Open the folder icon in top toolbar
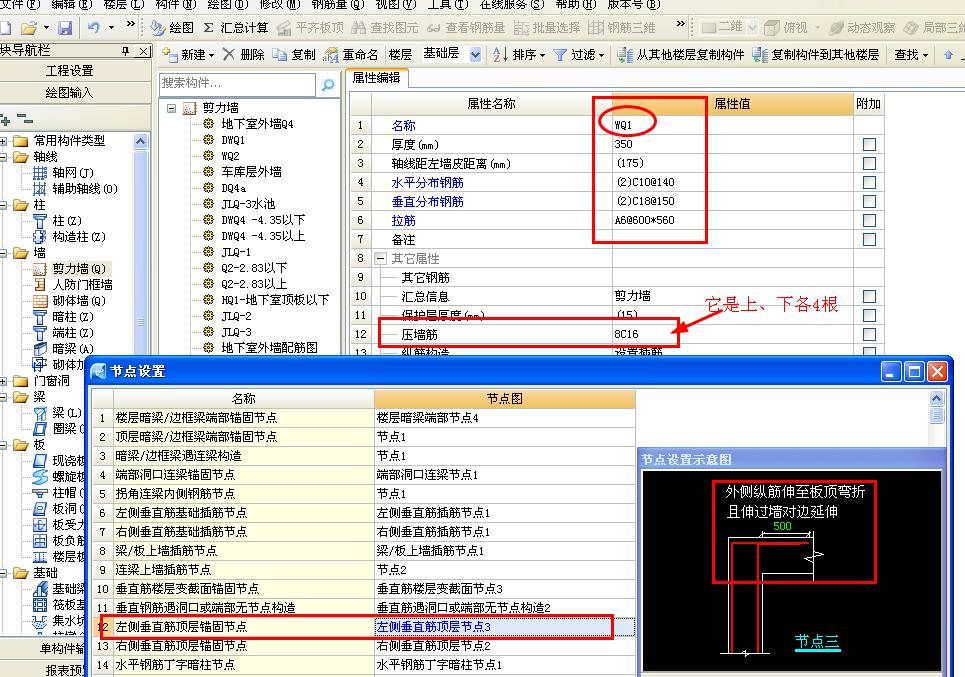Screen dimensions: 965x677 pyautogui.click(x=29, y=28)
